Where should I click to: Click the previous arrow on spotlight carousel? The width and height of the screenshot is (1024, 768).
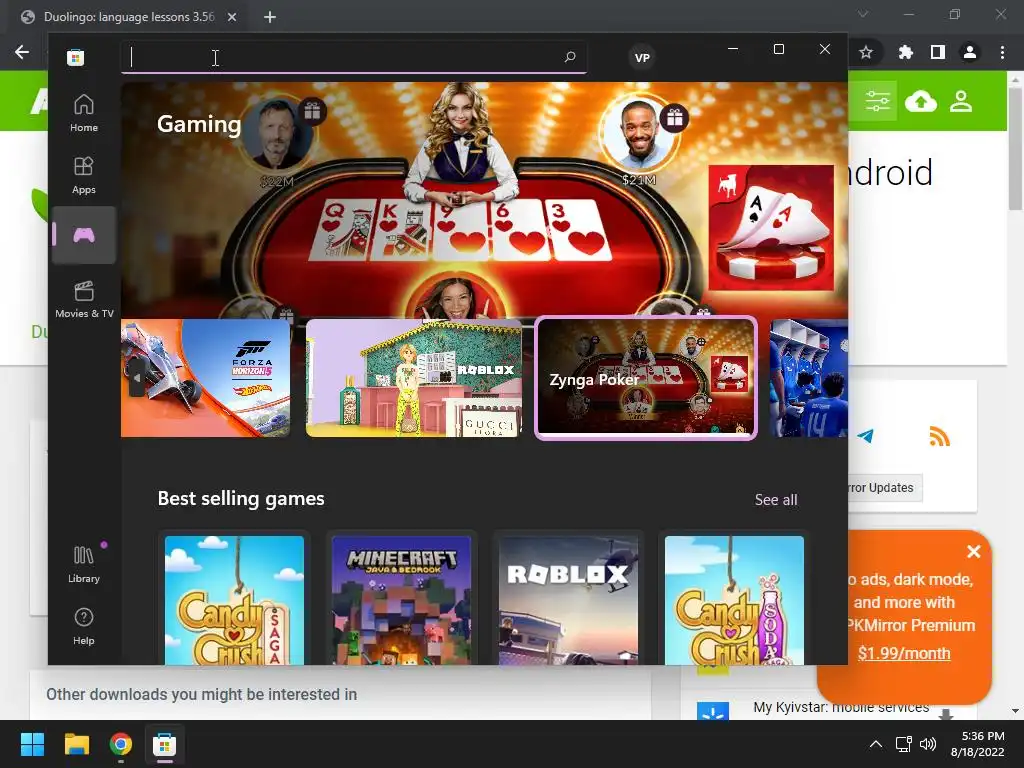coord(136,378)
